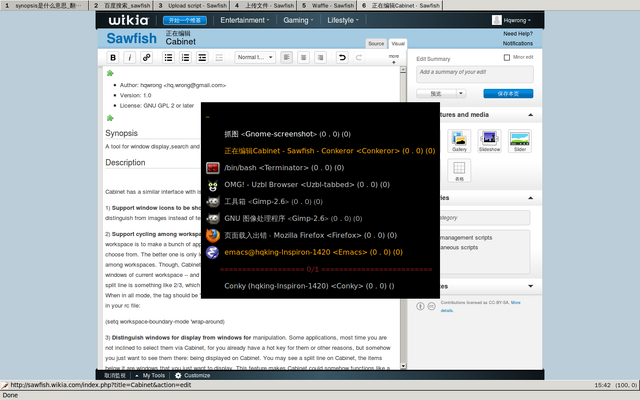This screenshot has width=640, height=400.
Task: Expand the Lifestyle menu
Action: coord(343,20)
